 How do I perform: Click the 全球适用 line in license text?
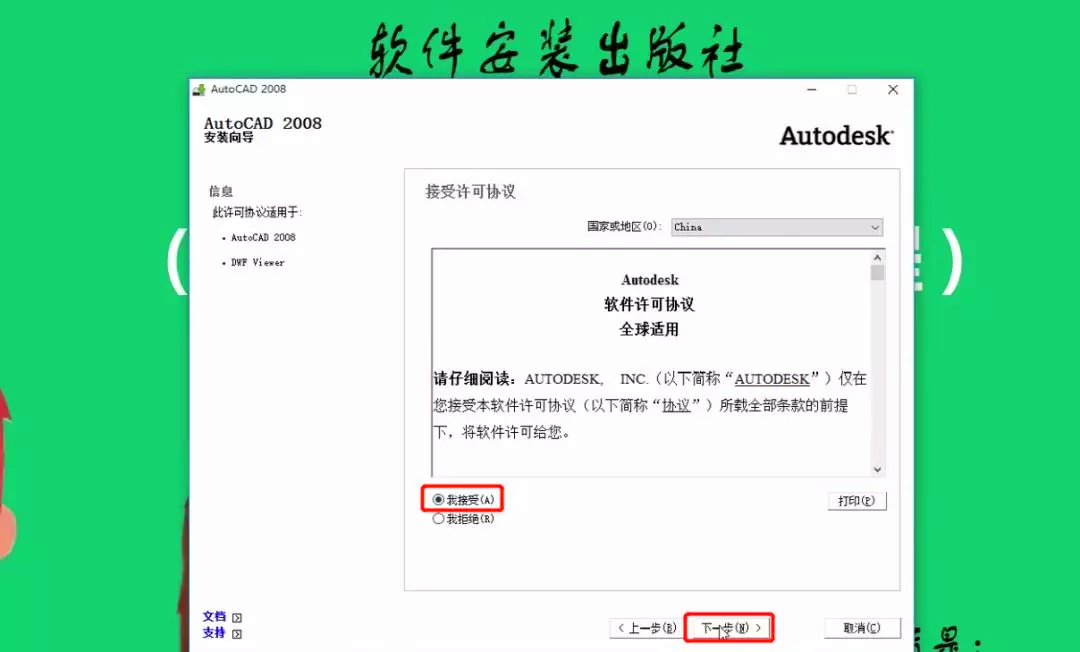click(x=649, y=329)
